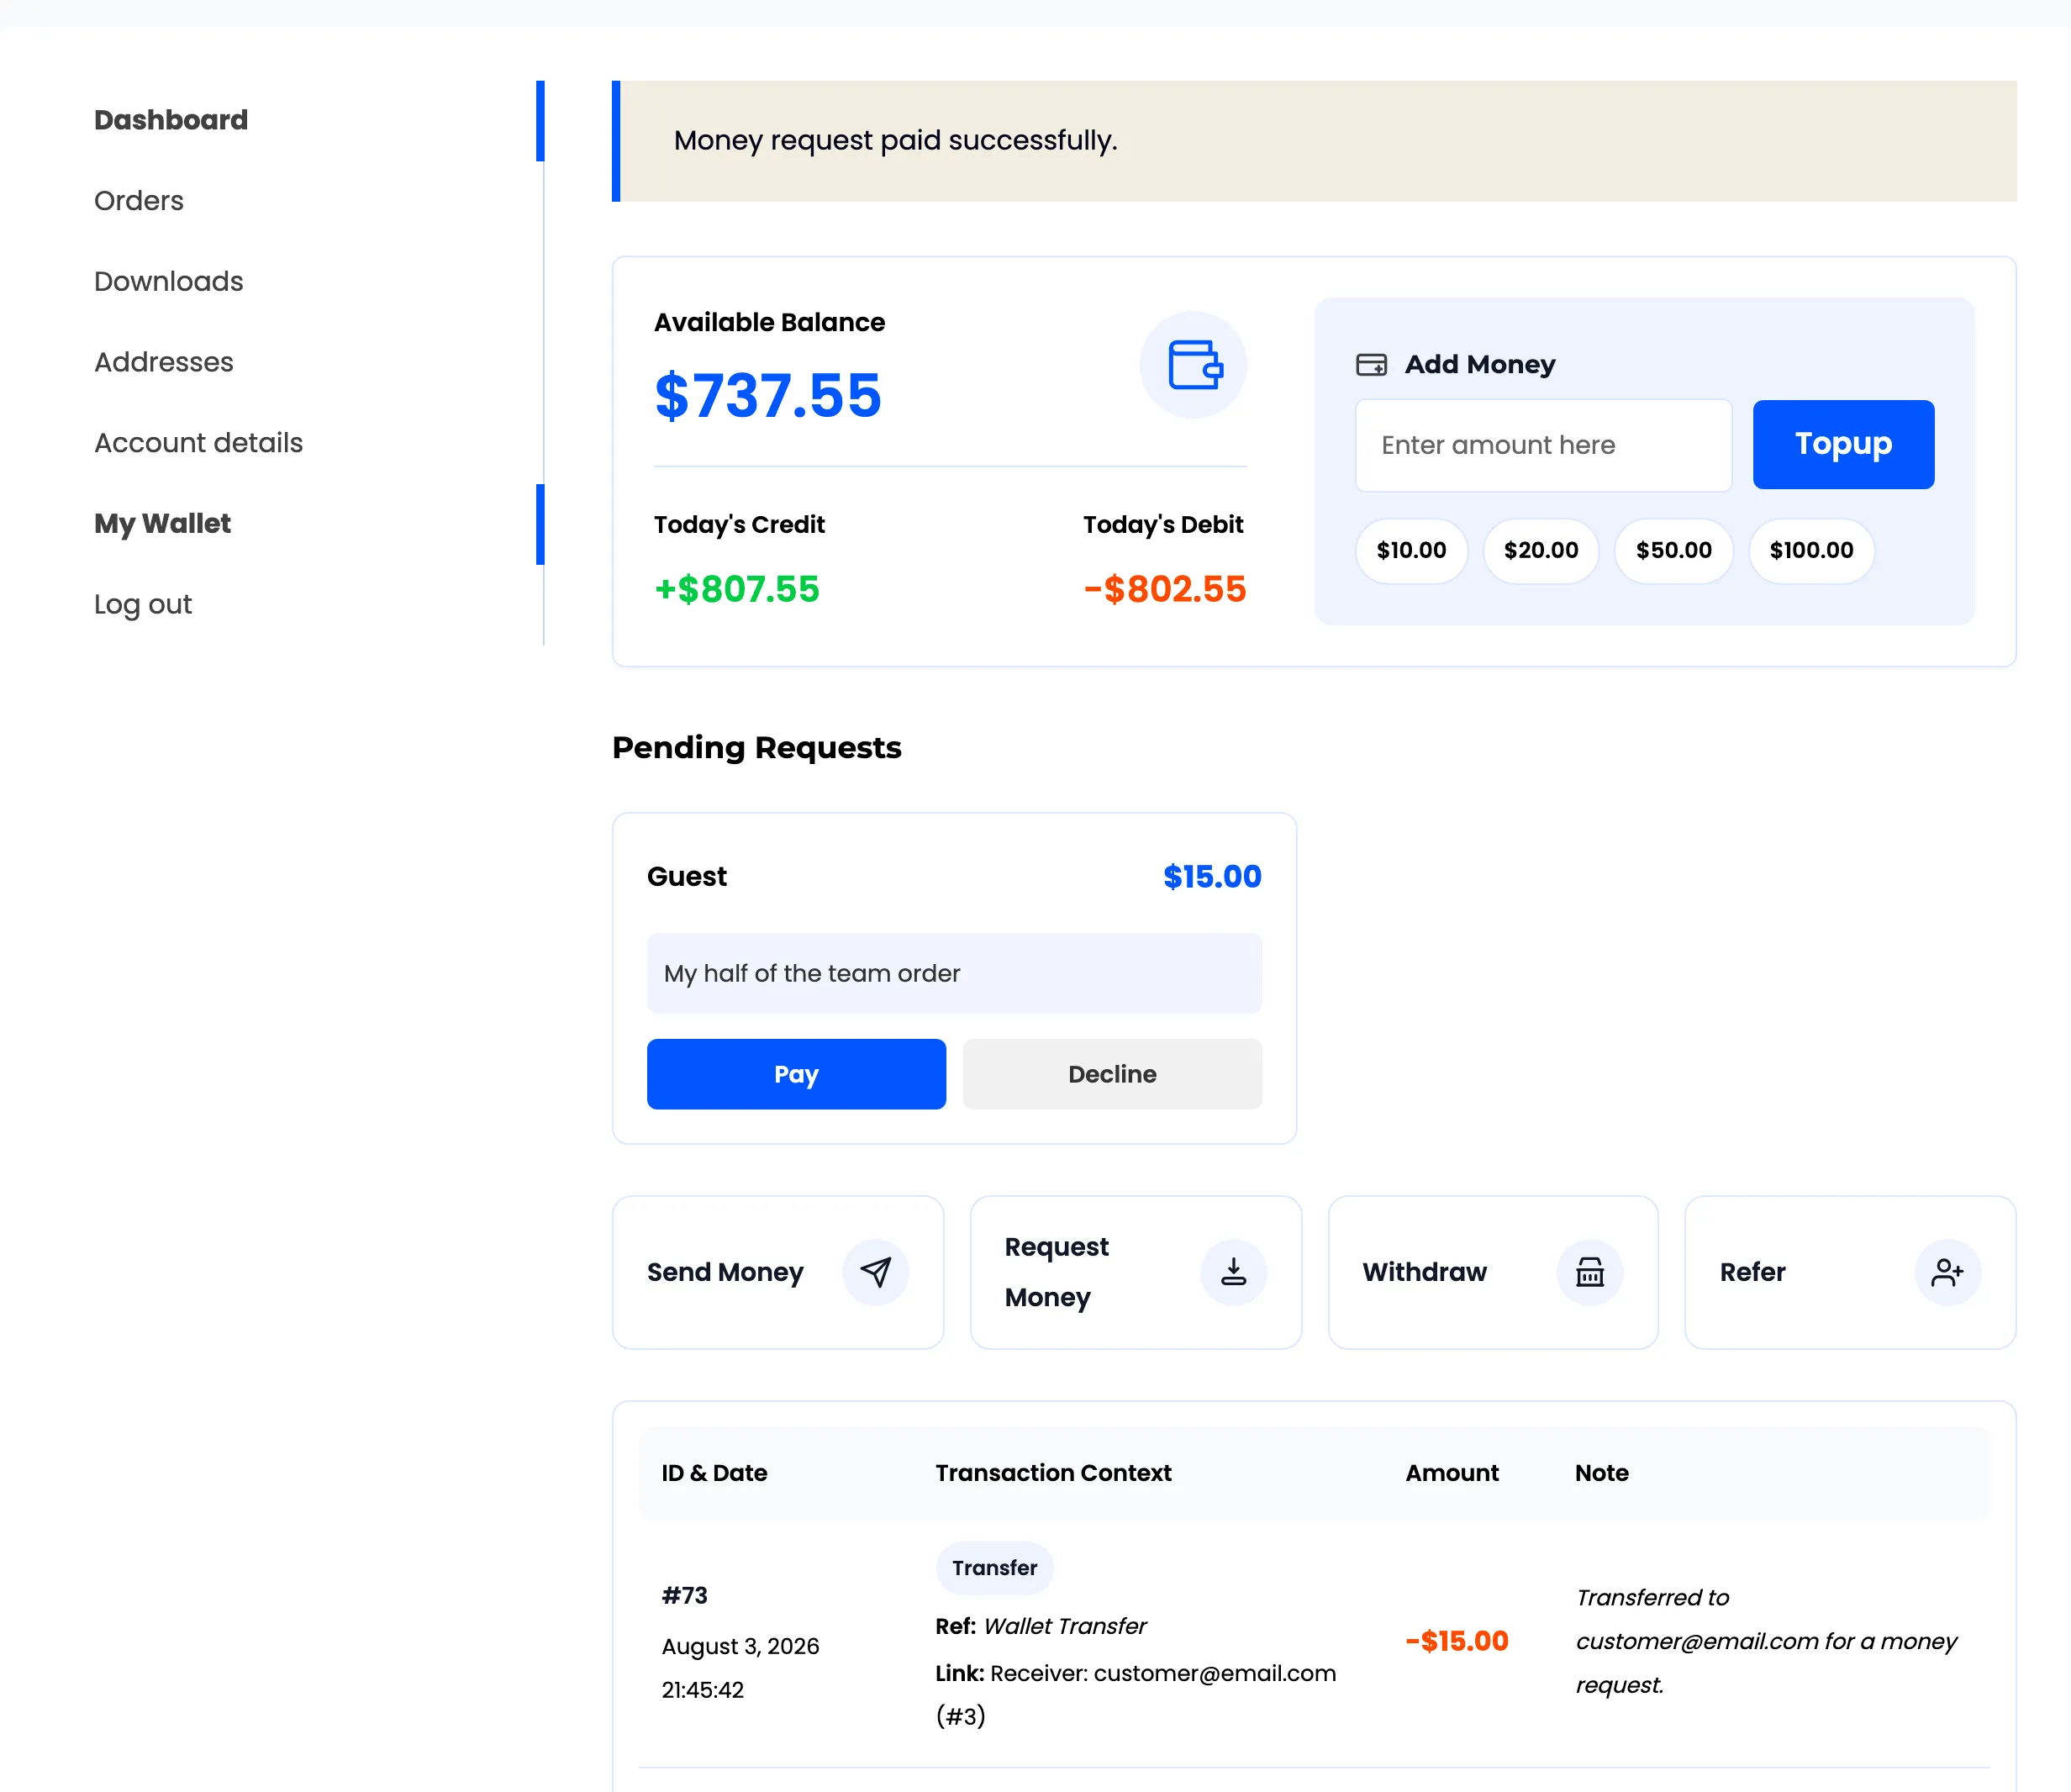This screenshot has height=1792, width=2071.
Task: Click the wallet icon beside Available Balance
Action: click(1193, 365)
